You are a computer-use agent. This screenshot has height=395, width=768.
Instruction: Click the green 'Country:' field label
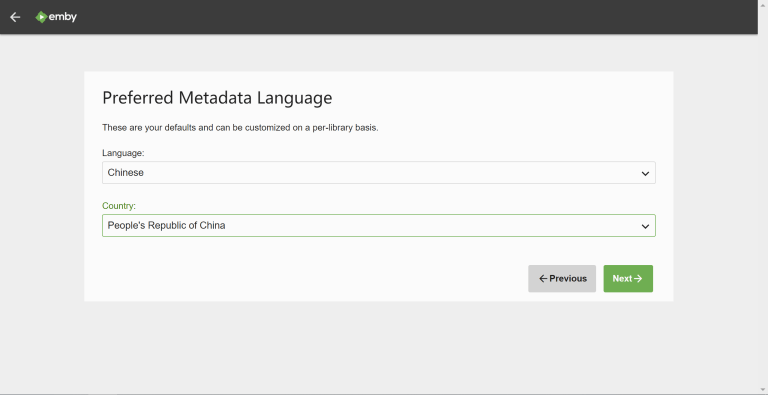pos(119,206)
